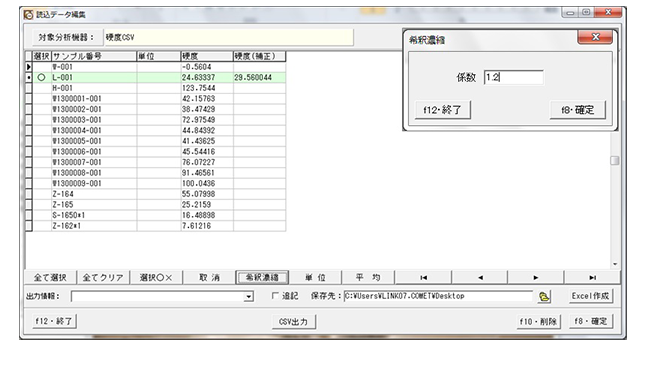The width and height of the screenshot is (648, 366).
Task: Click the 単位 column header
Action: [x=159, y=56]
